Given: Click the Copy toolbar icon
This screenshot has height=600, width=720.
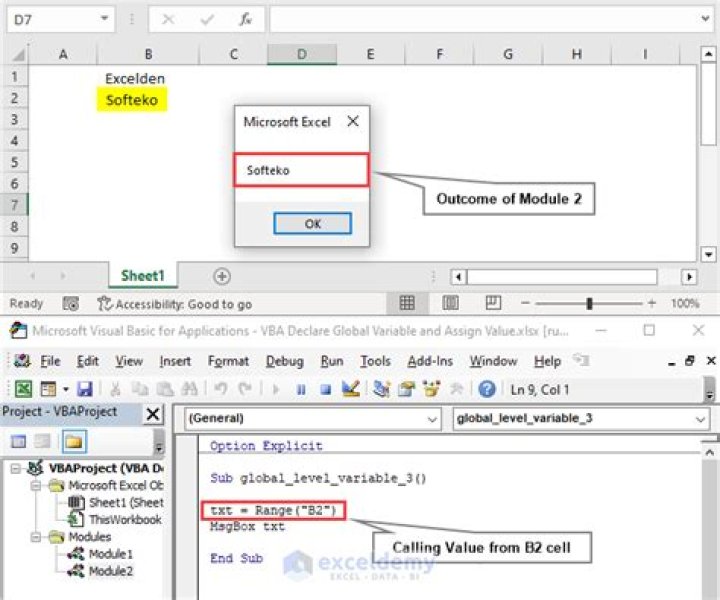Looking at the screenshot, I should [140, 389].
